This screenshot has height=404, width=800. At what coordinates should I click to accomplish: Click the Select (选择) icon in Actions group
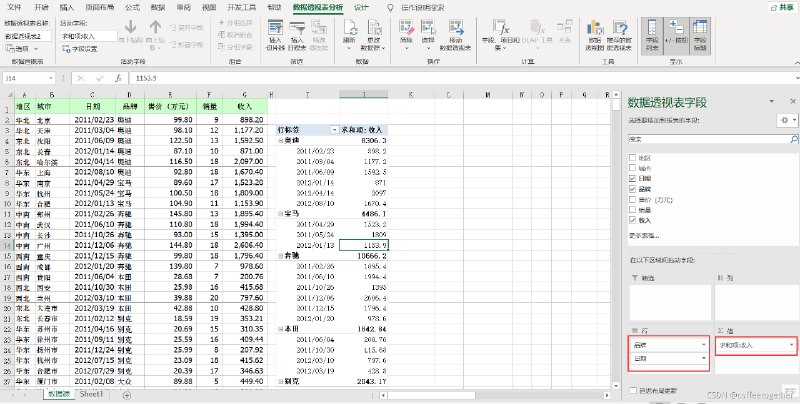click(x=428, y=35)
